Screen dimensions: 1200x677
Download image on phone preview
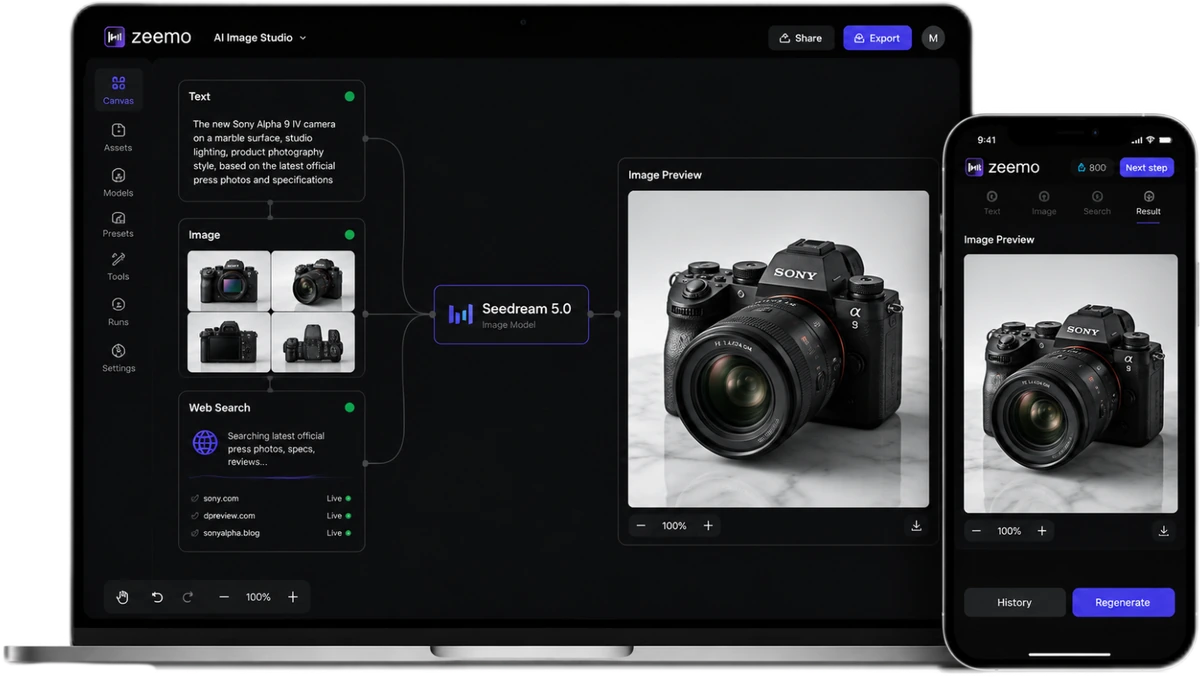pos(1163,531)
